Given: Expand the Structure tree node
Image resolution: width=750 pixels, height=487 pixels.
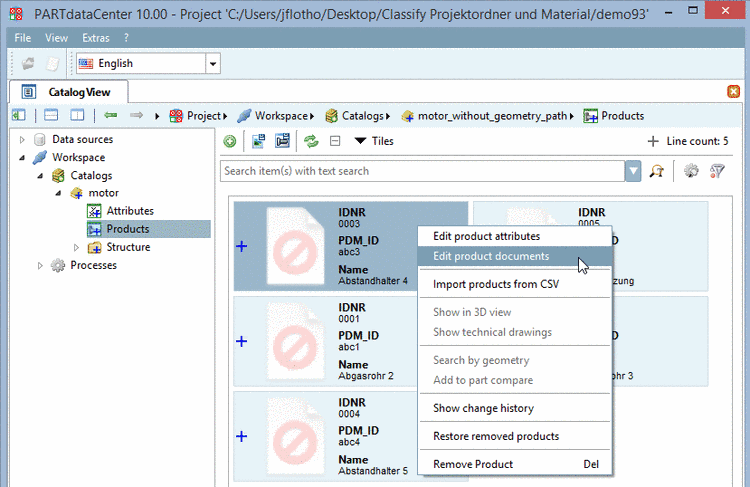Looking at the screenshot, I should [77, 248].
